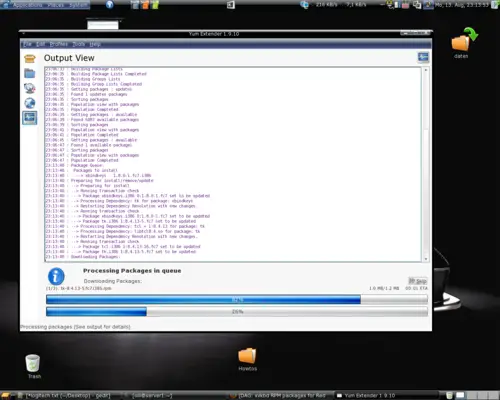
Task: Click the down arrow of output scrollbar
Action: click(426, 259)
